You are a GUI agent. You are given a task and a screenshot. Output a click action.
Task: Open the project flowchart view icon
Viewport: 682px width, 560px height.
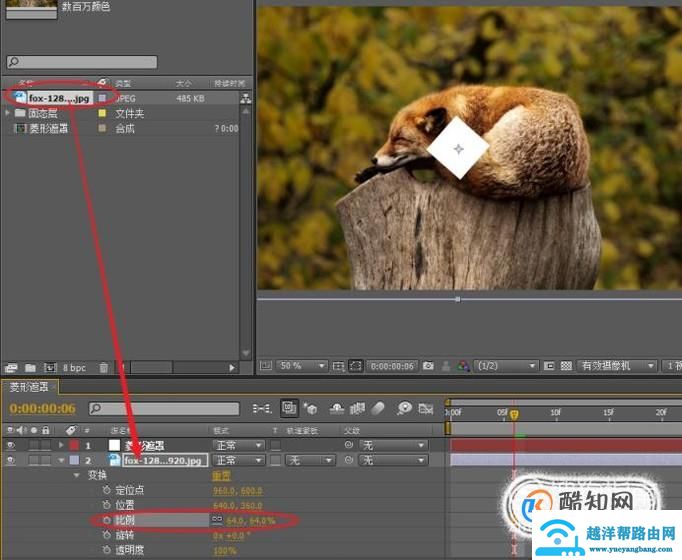[x=246, y=98]
